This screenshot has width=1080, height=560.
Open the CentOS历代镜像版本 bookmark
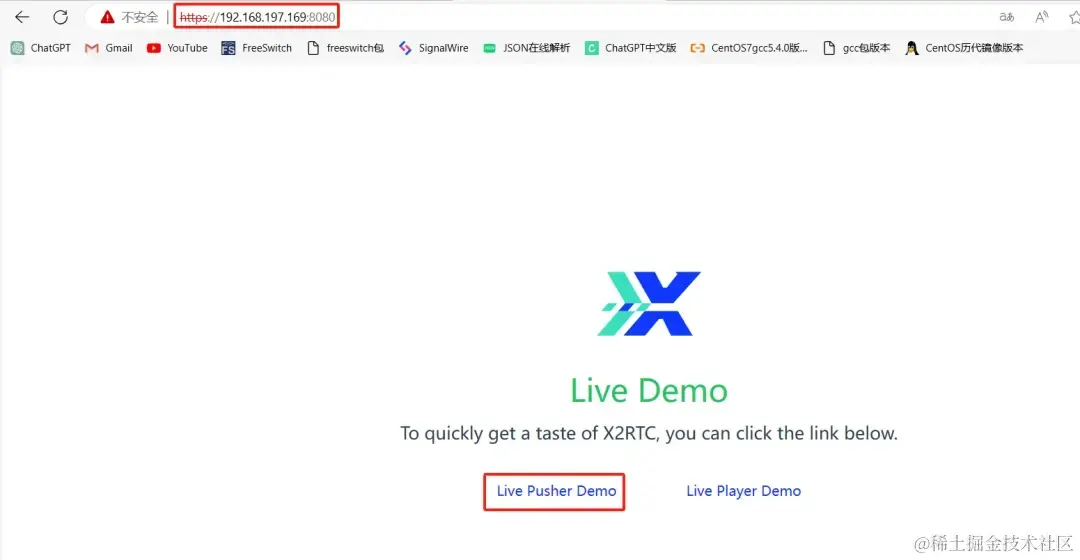(x=964, y=48)
